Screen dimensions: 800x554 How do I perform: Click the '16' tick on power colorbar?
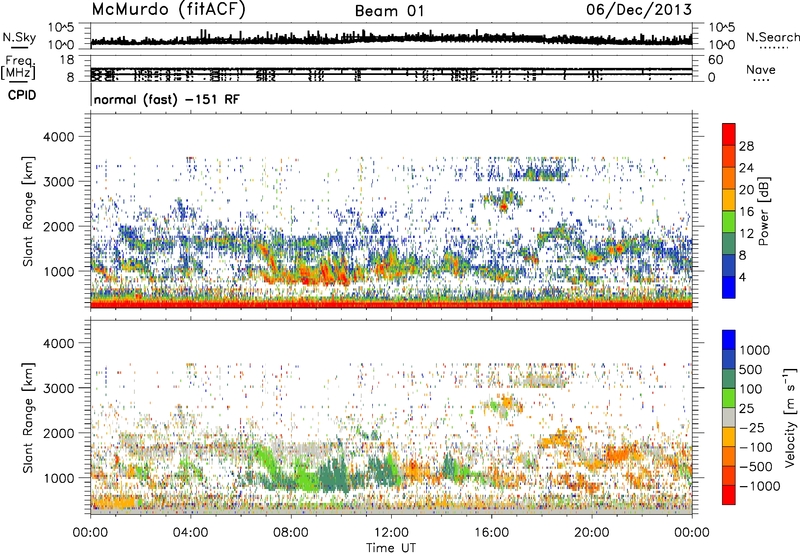click(x=746, y=212)
